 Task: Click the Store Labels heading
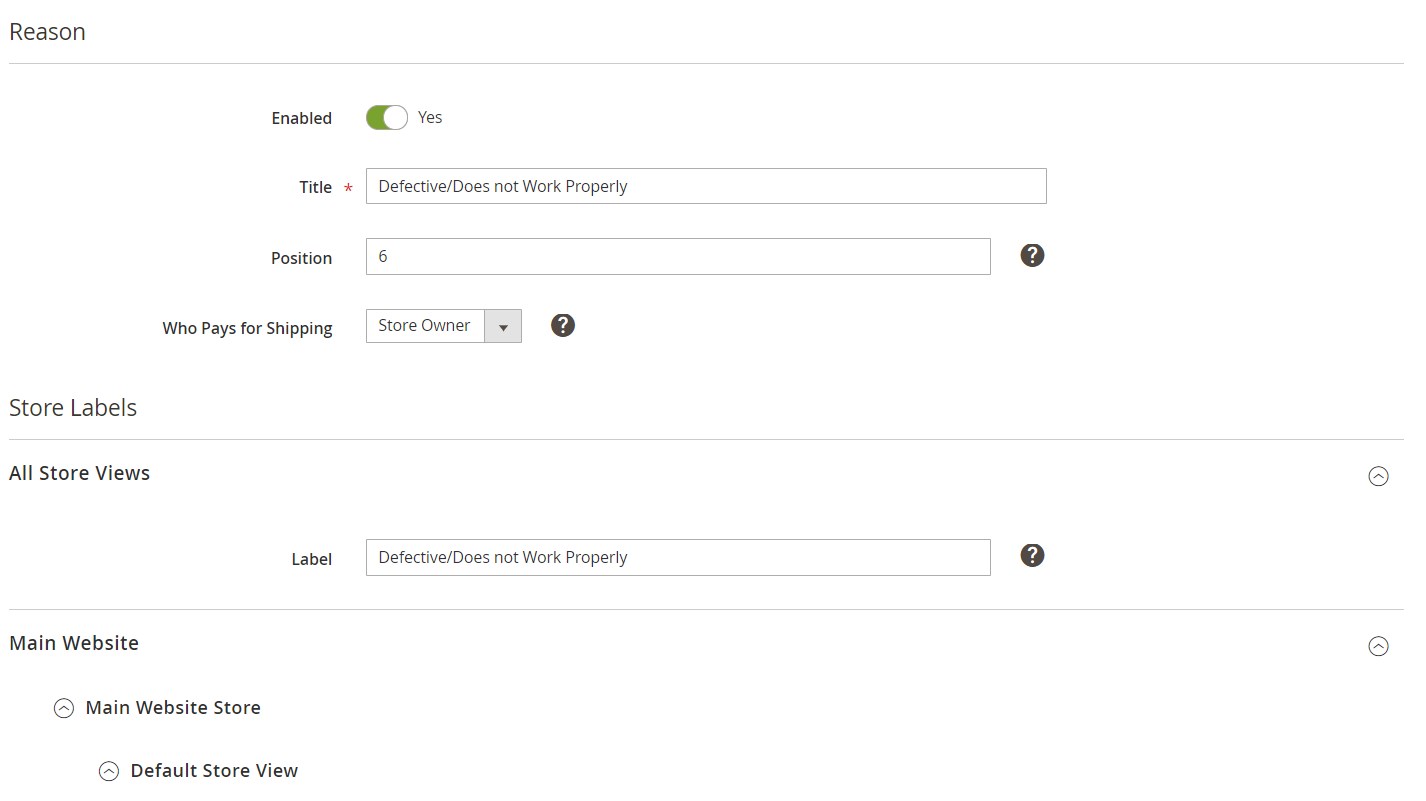[73, 408]
